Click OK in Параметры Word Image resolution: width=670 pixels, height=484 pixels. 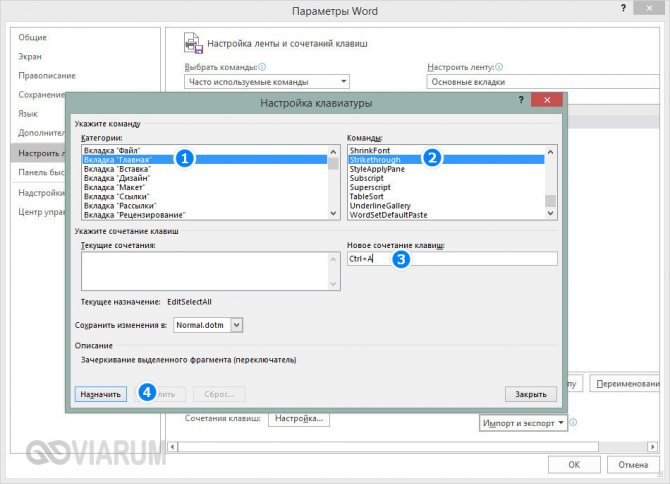574,464
